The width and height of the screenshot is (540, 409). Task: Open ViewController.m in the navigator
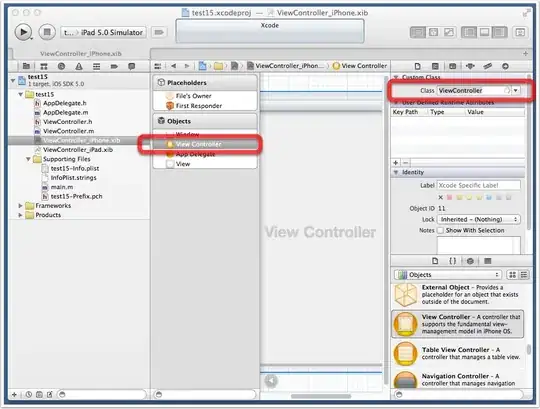coord(69,131)
